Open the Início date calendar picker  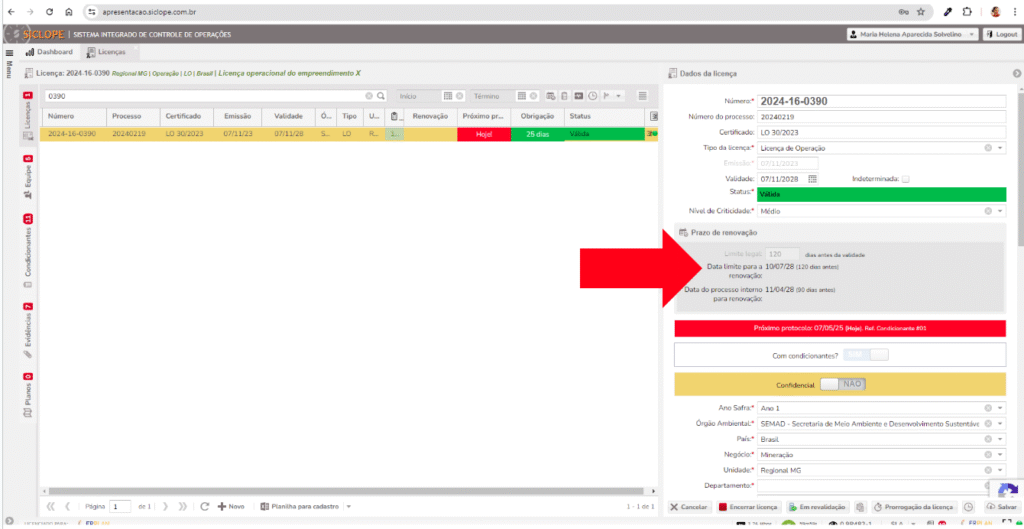(448, 96)
